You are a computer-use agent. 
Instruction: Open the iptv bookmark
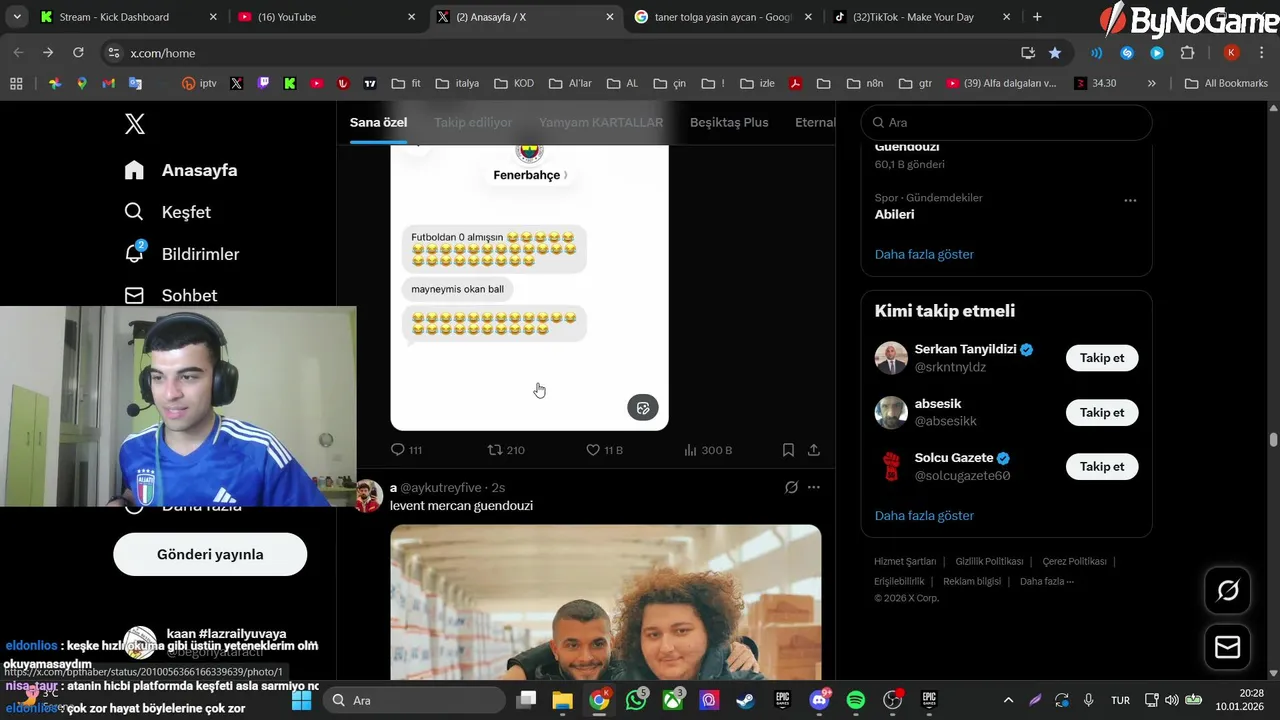tap(199, 83)
